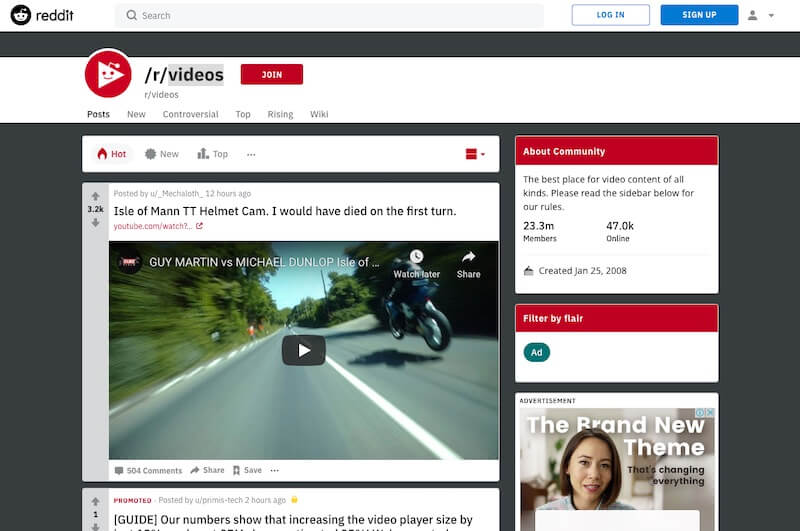Image resolution: width=800 pixels, height=531 pixels.
Task: Sort posts by Hot
Action: (x=112, y=154)
